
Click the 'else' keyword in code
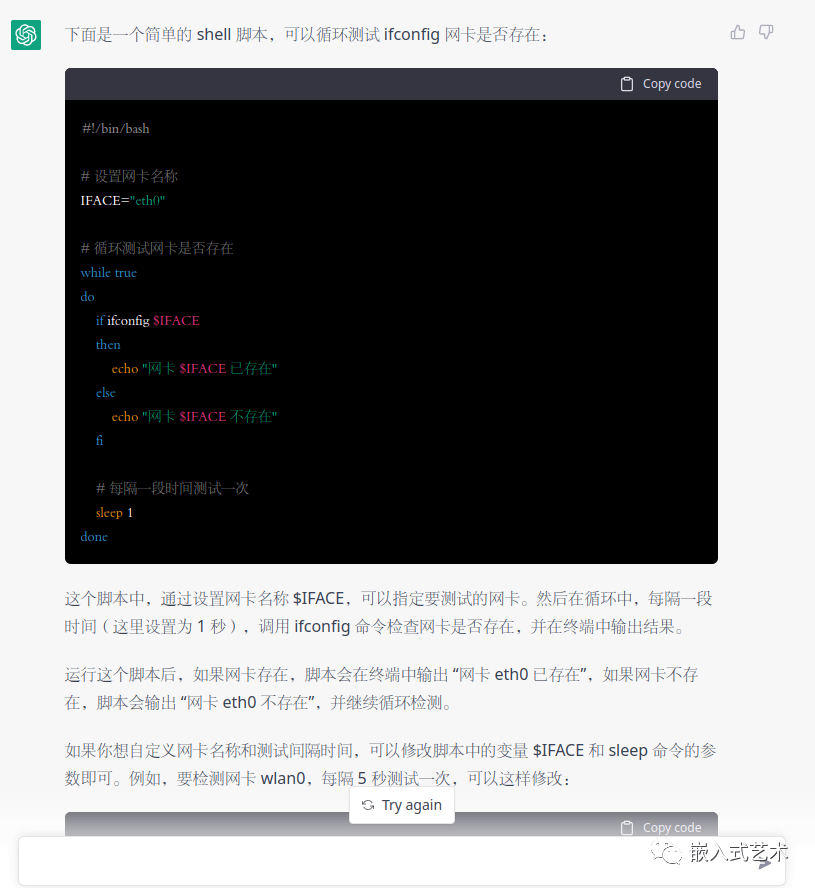pyautogui.click(x=106, y=392)
